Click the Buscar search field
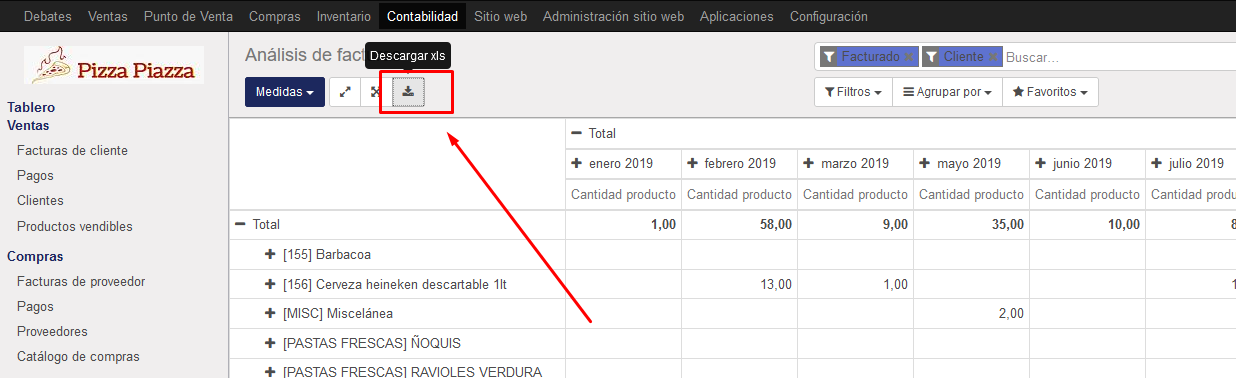Screen dimensions: 1236x378 (1118, 57)
